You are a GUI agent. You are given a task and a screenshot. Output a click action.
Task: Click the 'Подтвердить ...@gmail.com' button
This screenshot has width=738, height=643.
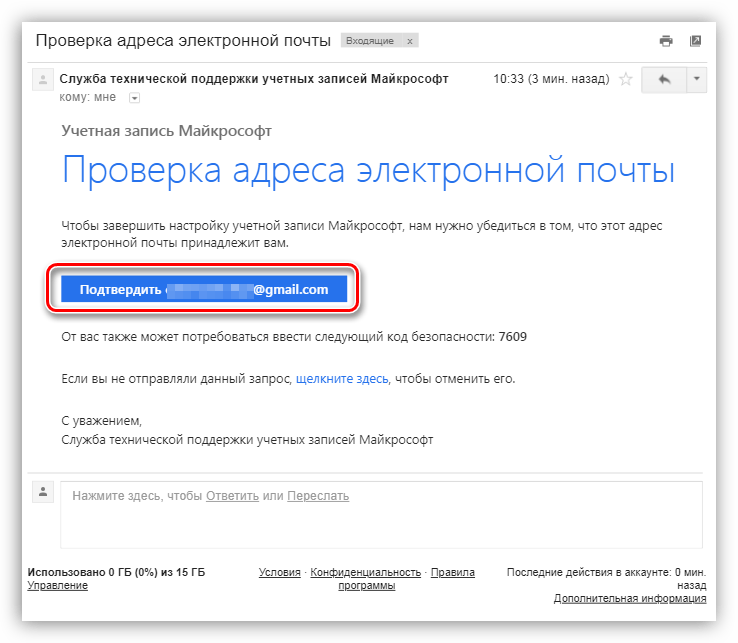click(204, 289)
